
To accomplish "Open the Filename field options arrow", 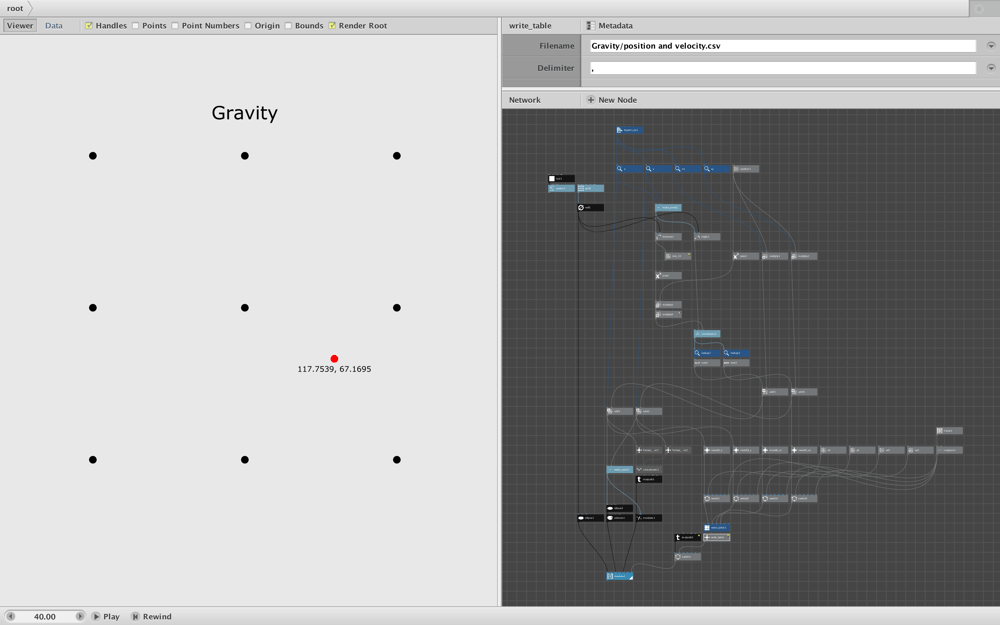I will [x=990, y=46].
